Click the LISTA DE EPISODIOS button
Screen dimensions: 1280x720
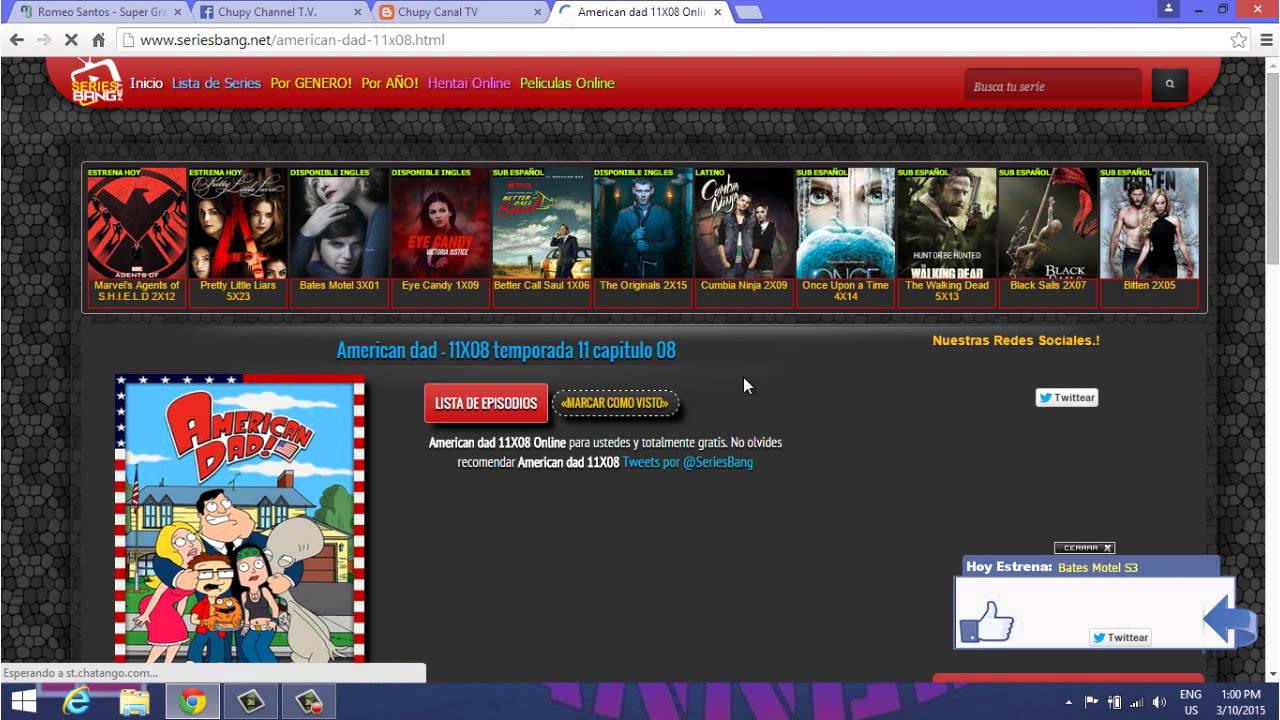click(486, 403)
